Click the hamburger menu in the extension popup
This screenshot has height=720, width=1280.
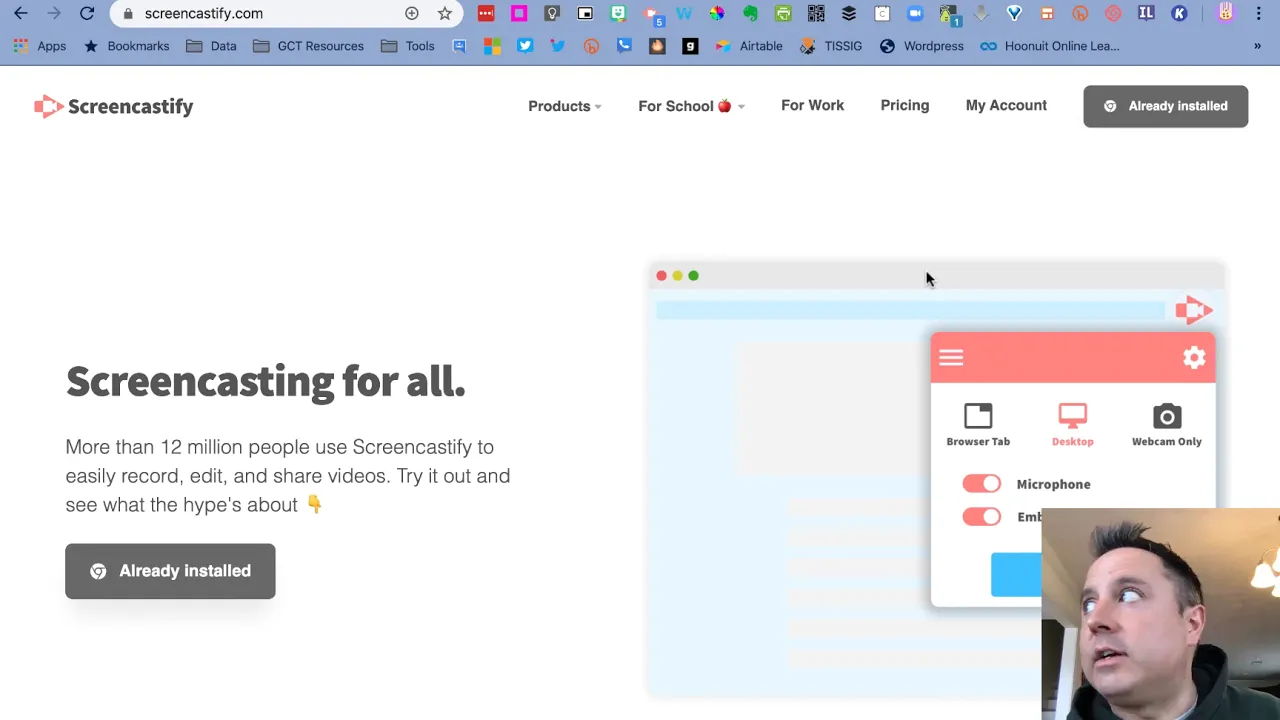[x=951, y=358]
